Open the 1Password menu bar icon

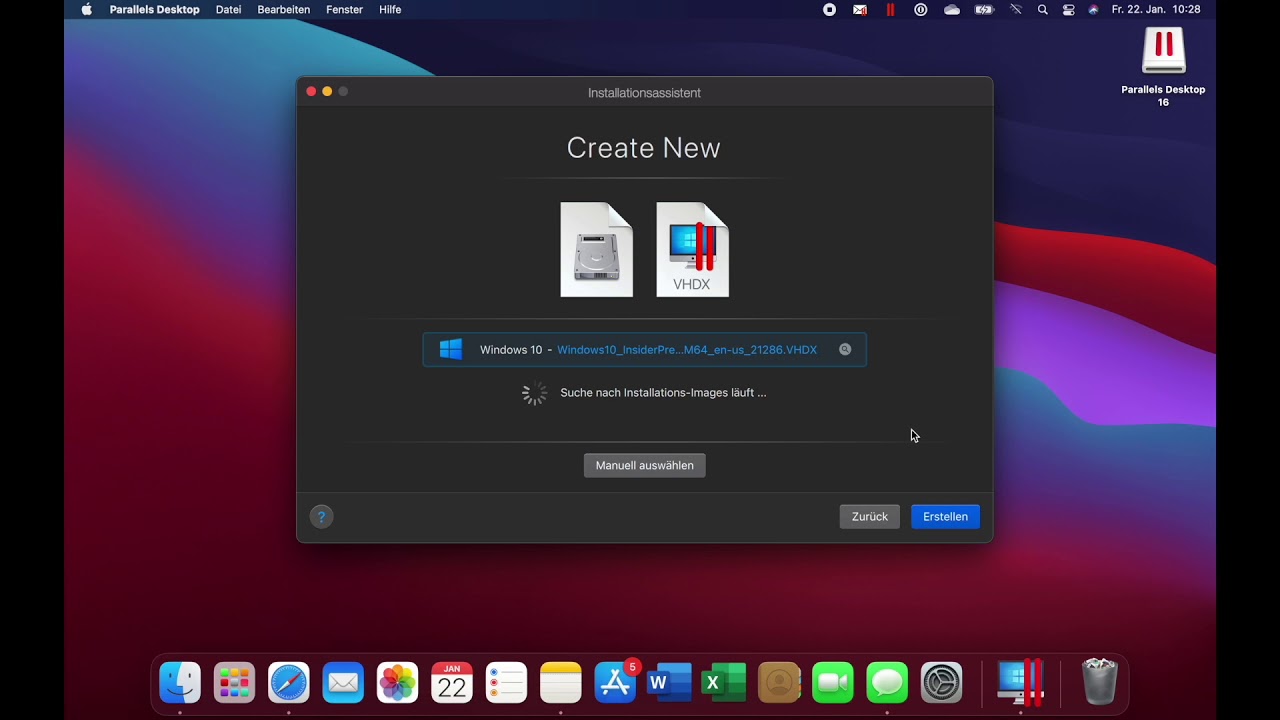click(x=921, y=10)
